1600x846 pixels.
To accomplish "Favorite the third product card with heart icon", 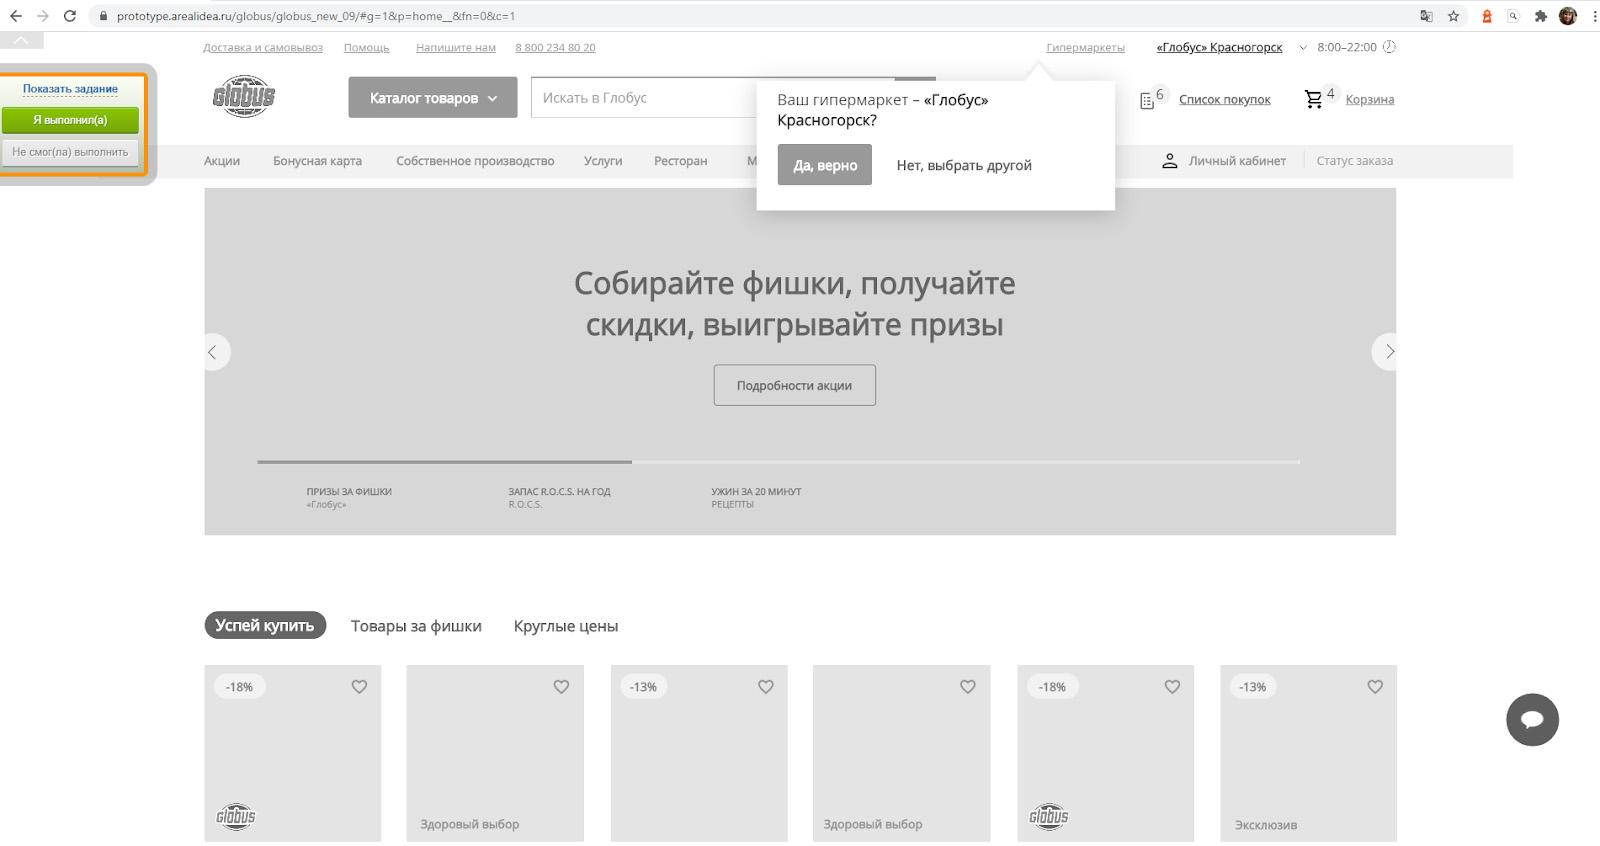I will (766, 687).
